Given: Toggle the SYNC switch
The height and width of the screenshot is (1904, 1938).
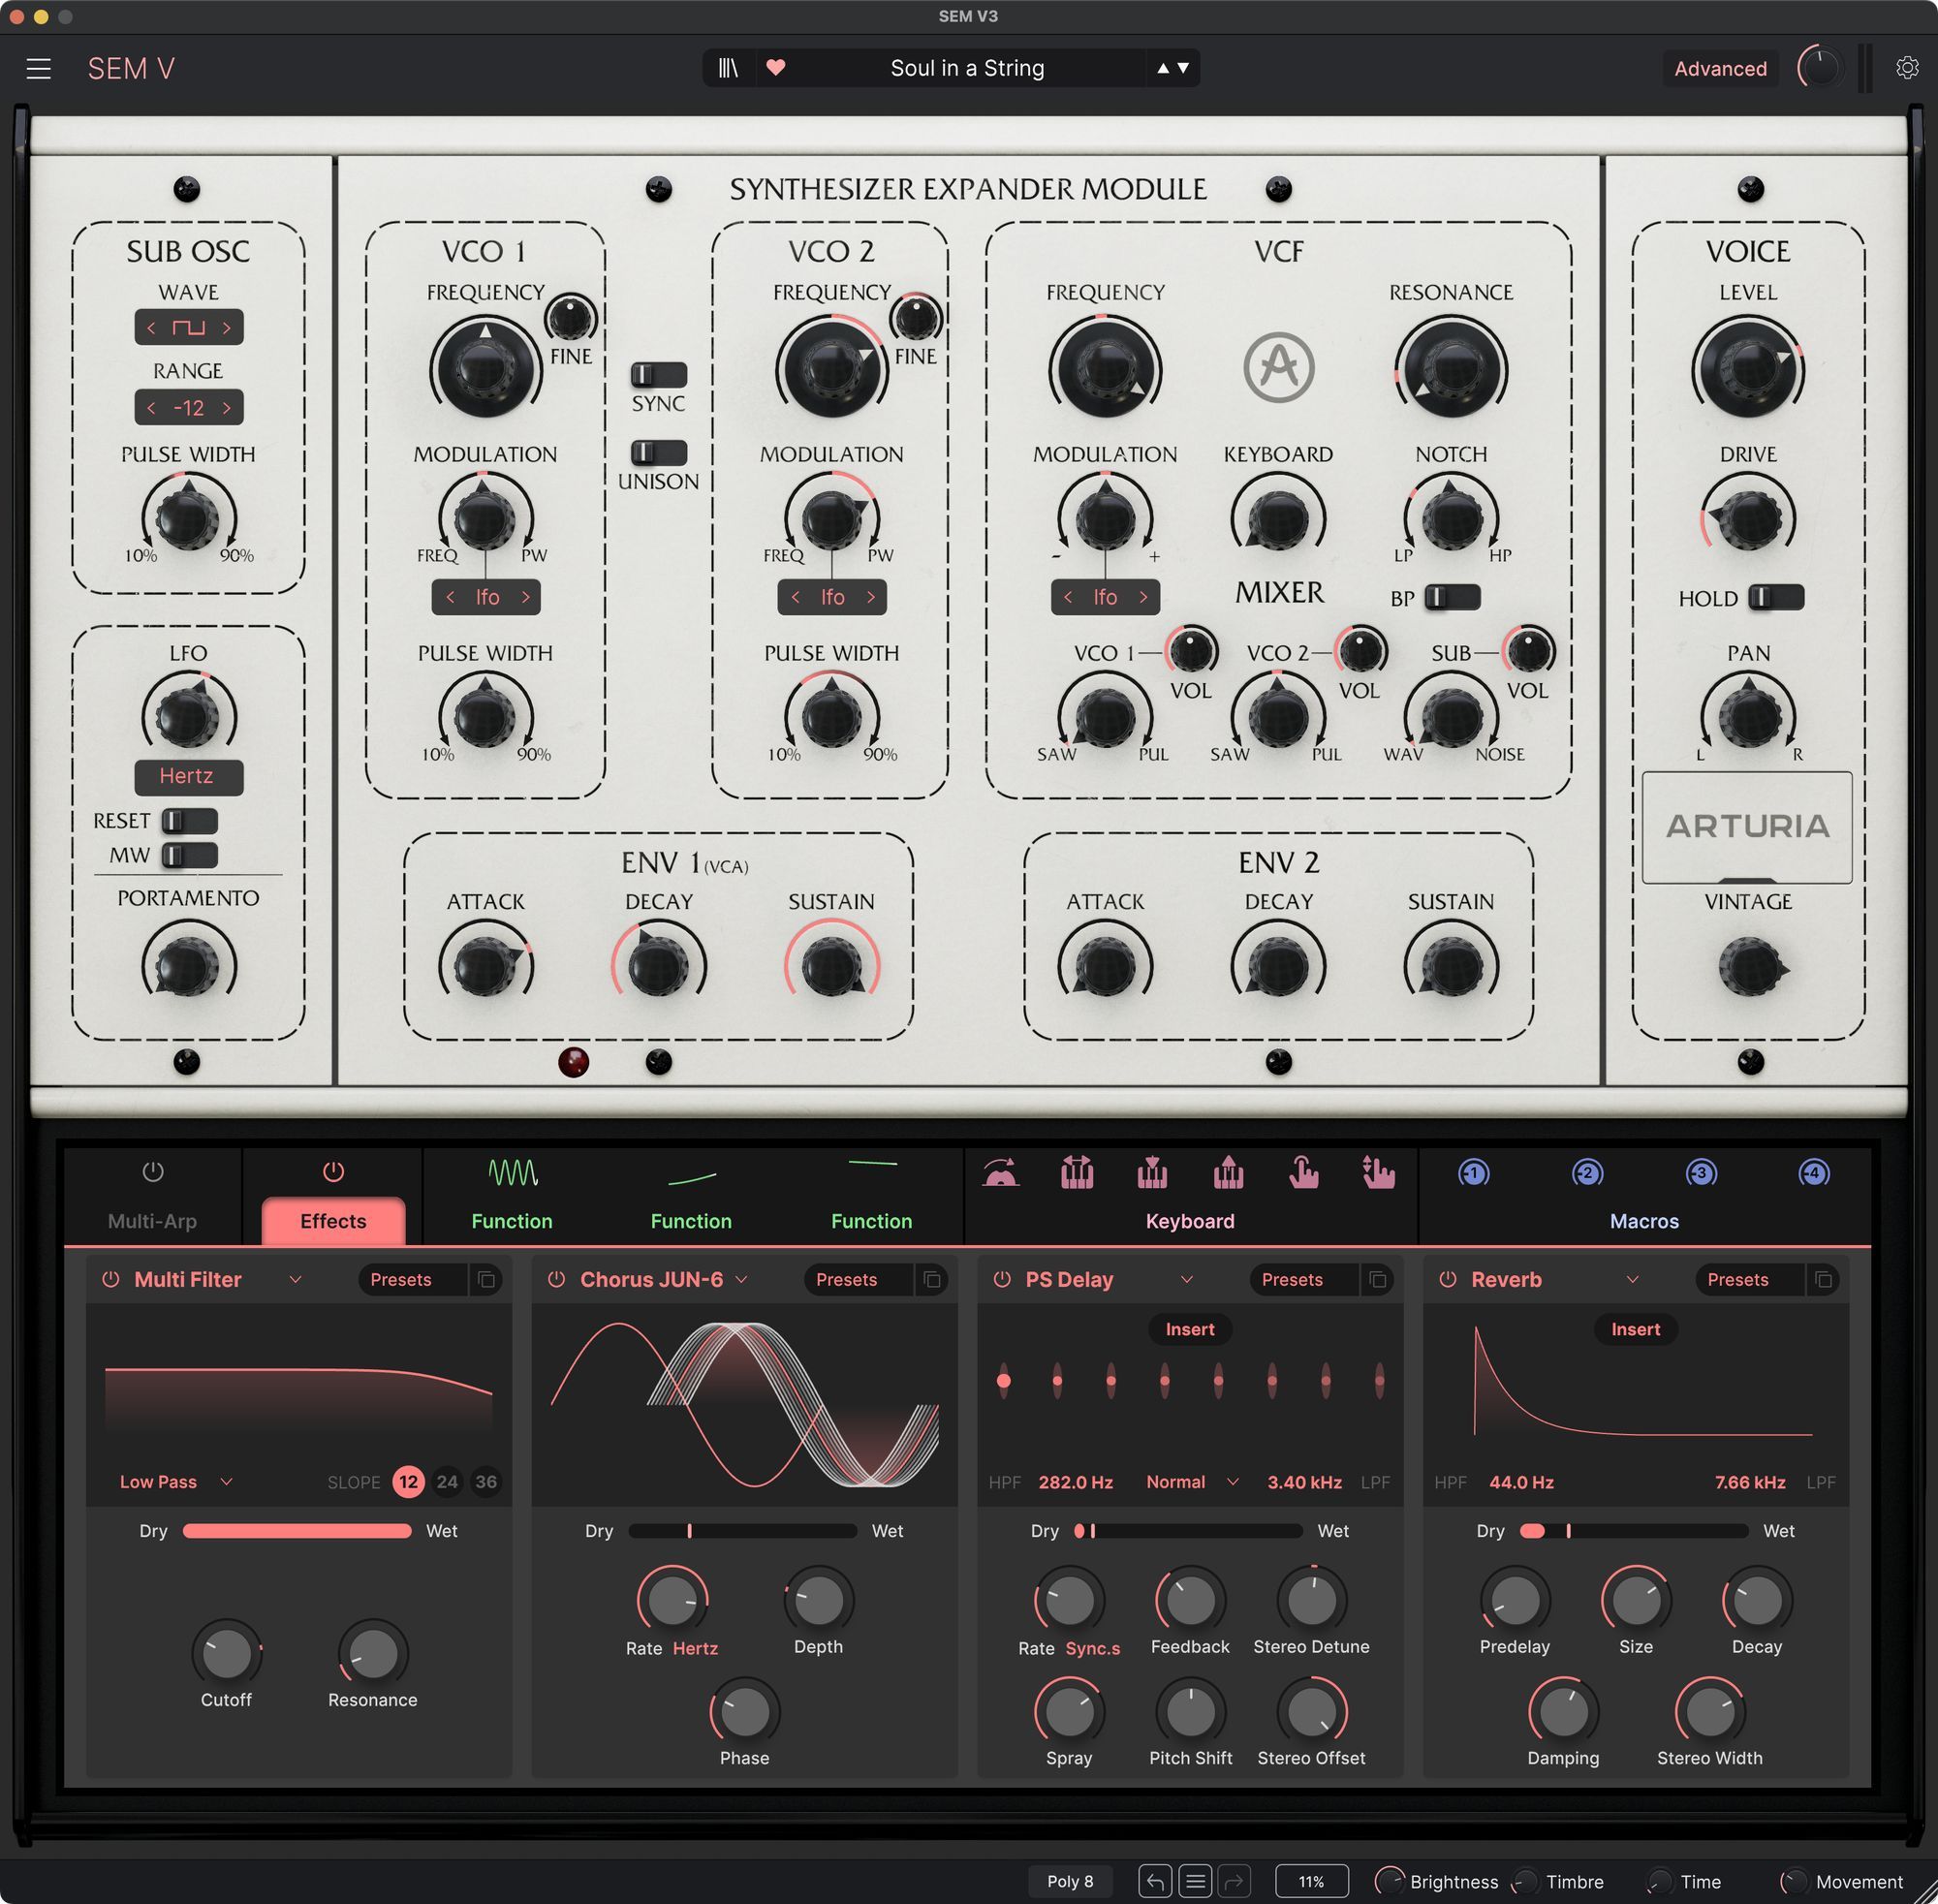Looking at the screenshot, I should pos(658,375).
